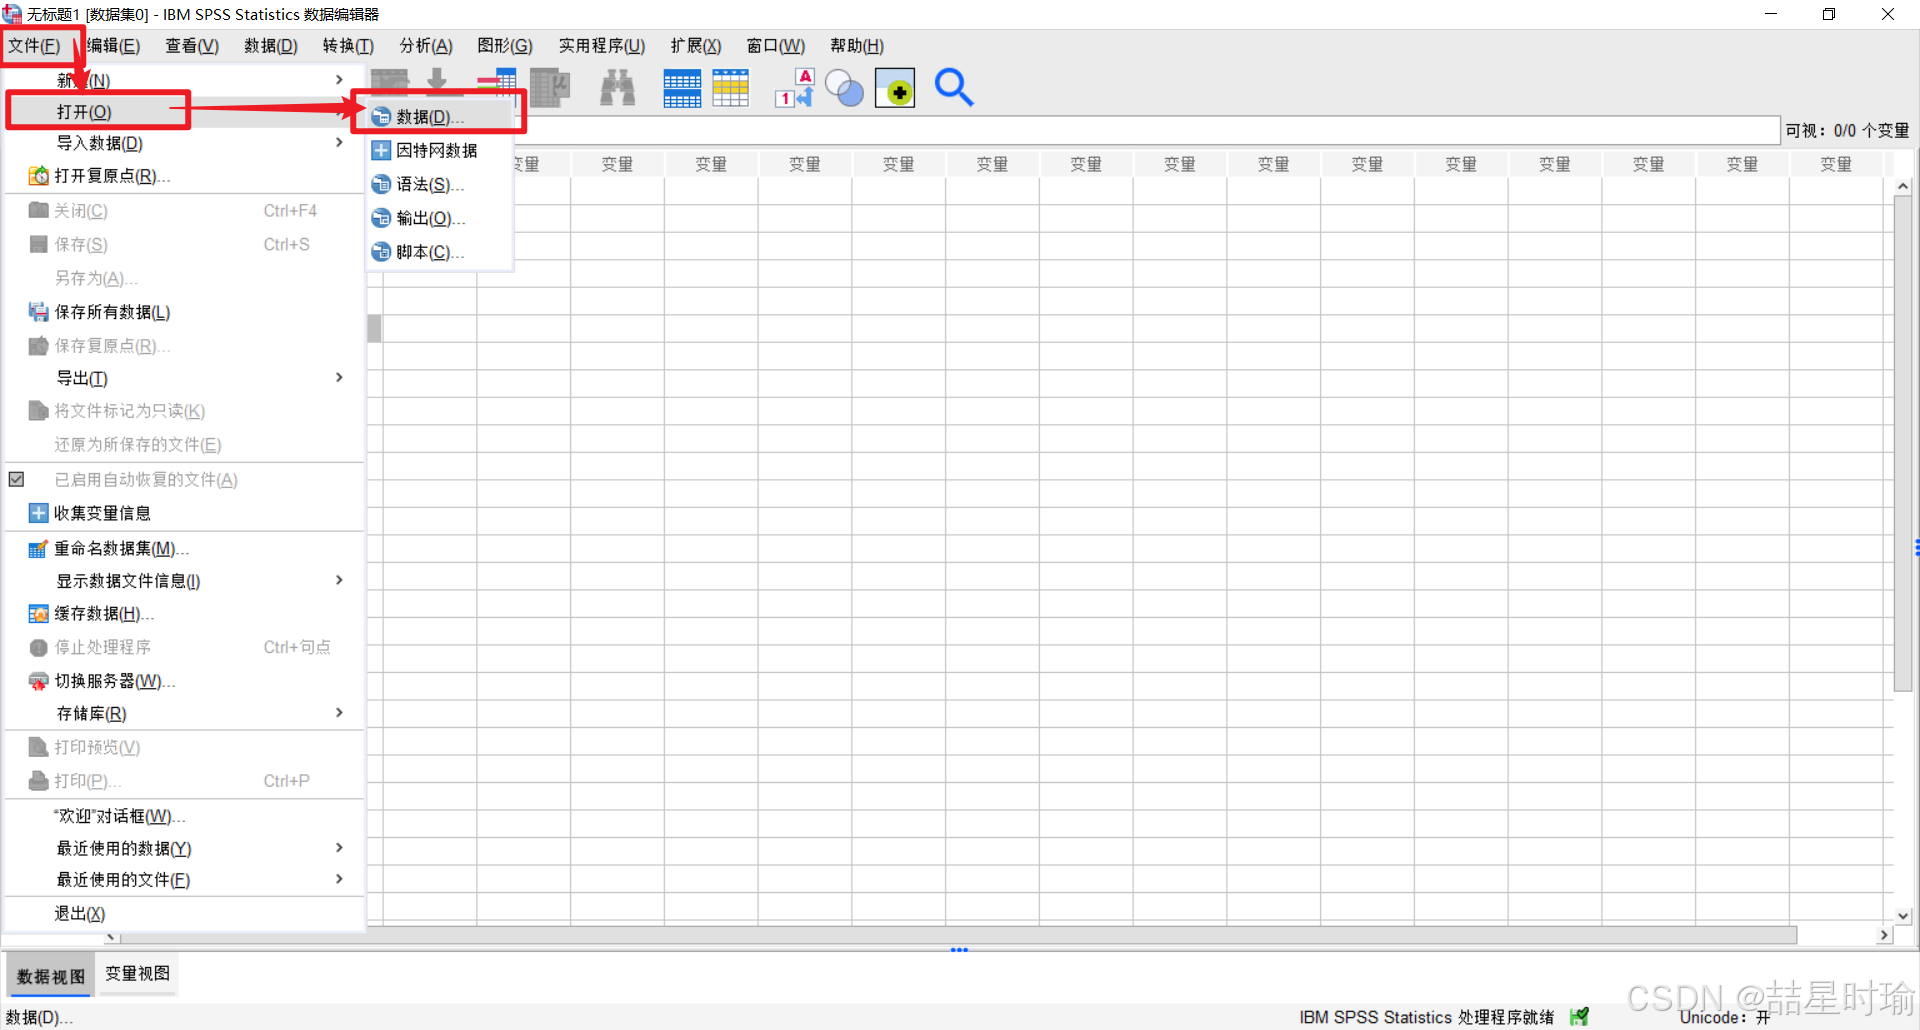Click the binoculars Find icon
This screenshot has width=1920, height=1030.
pos(617,88)
